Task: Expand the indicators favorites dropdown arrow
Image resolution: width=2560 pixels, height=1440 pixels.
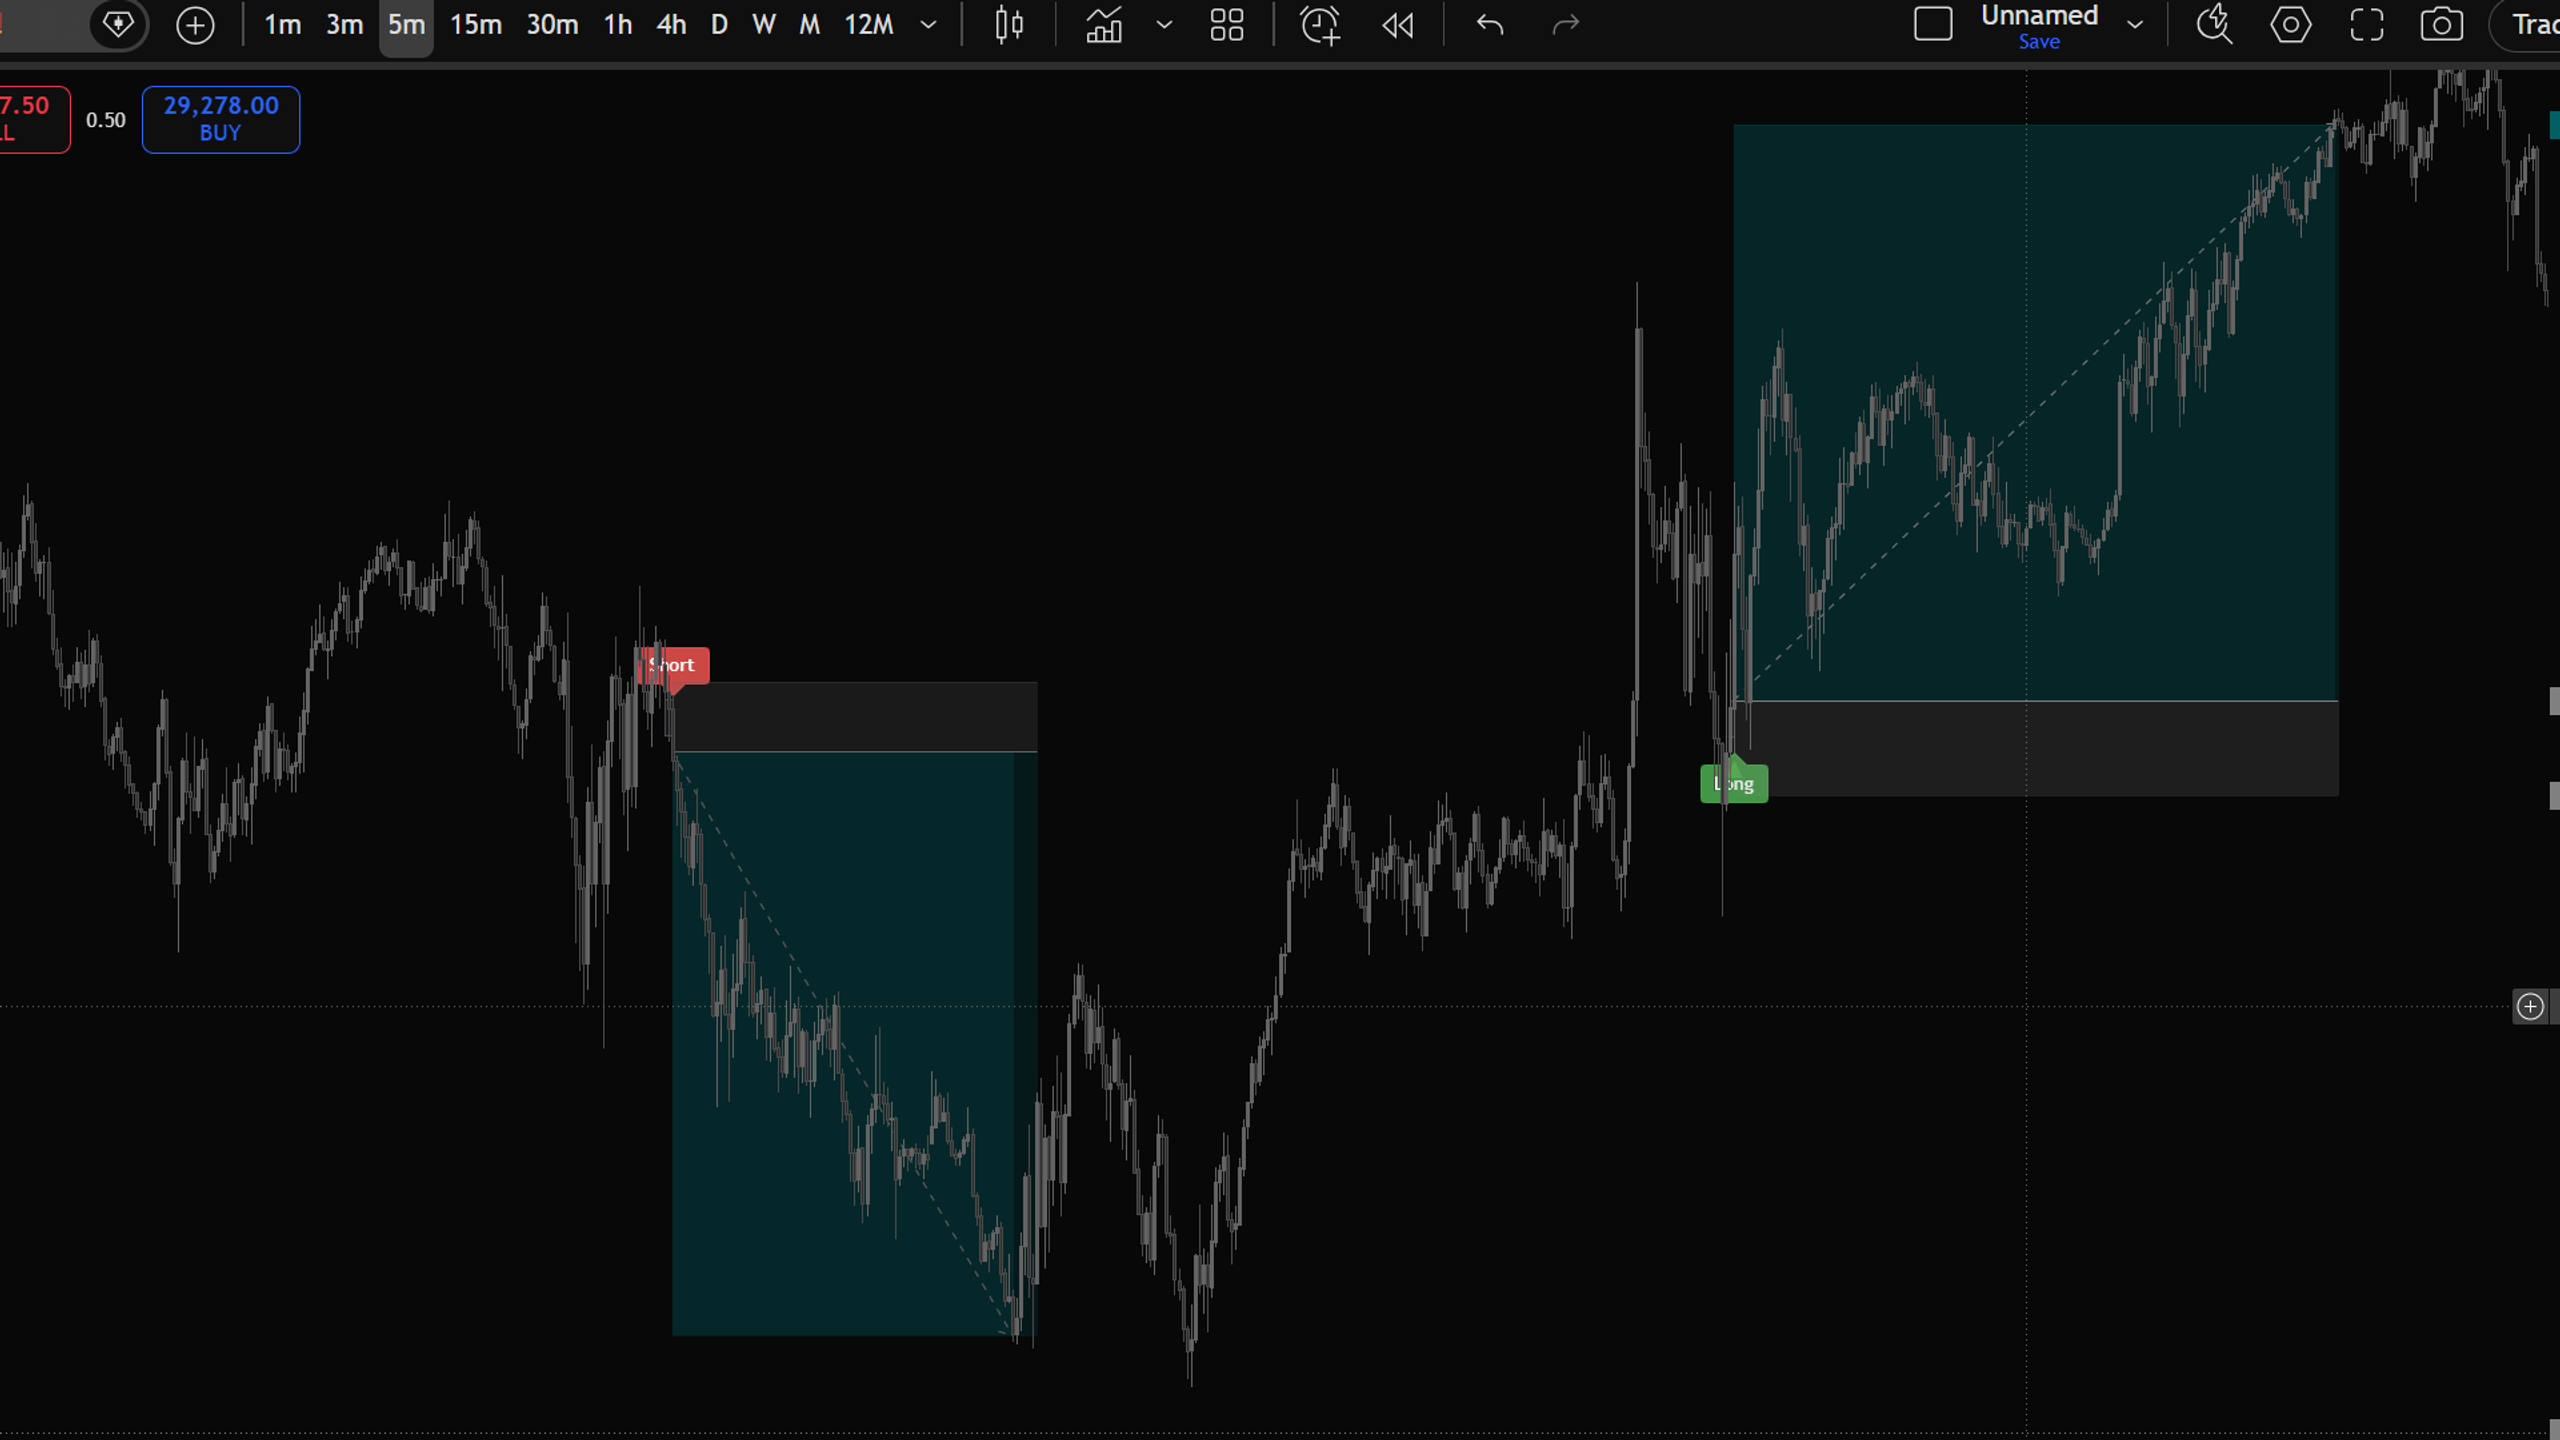Action: click(x=1164, y=25)
